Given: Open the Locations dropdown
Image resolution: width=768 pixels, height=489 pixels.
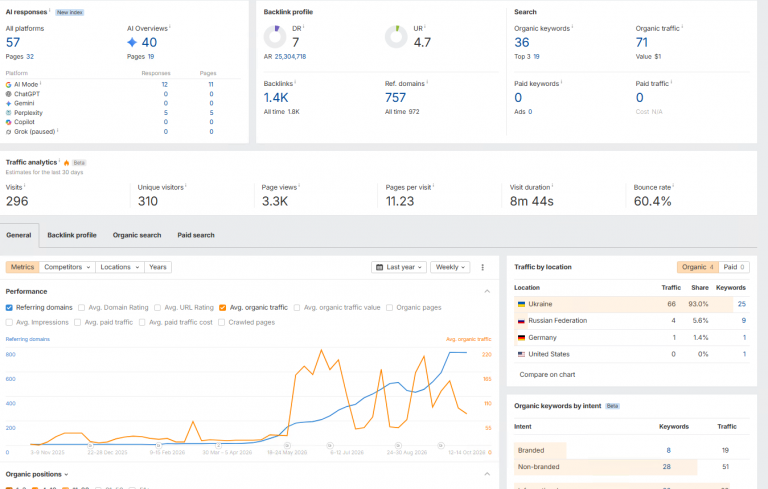Looking at the screenshot, I should coord(120,267).
